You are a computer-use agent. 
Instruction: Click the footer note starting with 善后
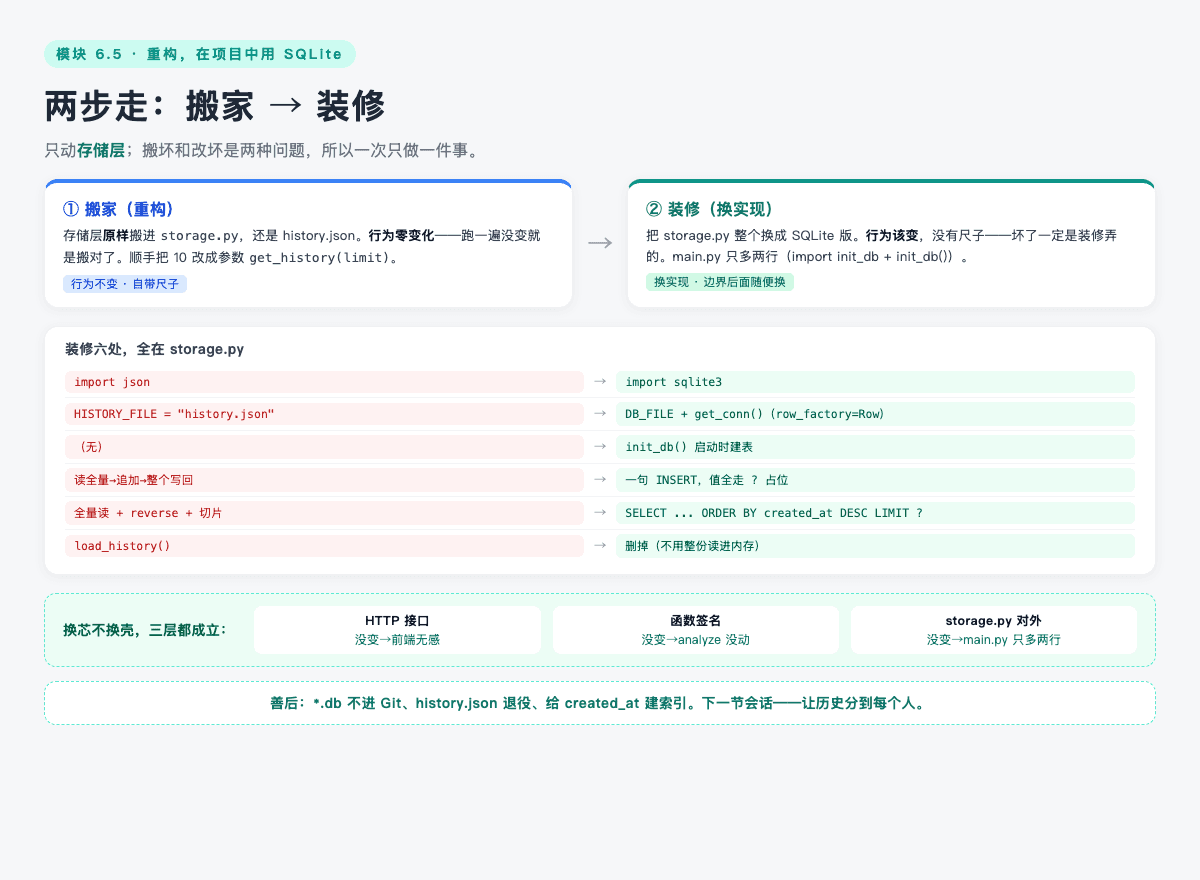click(600, 703)
